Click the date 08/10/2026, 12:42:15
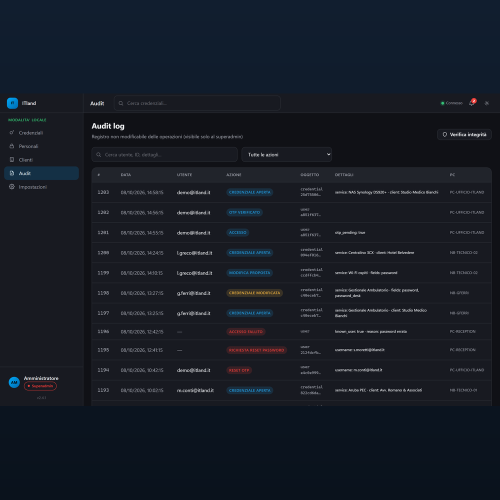This screenshot has height=500, width=500. click(142, 332)
